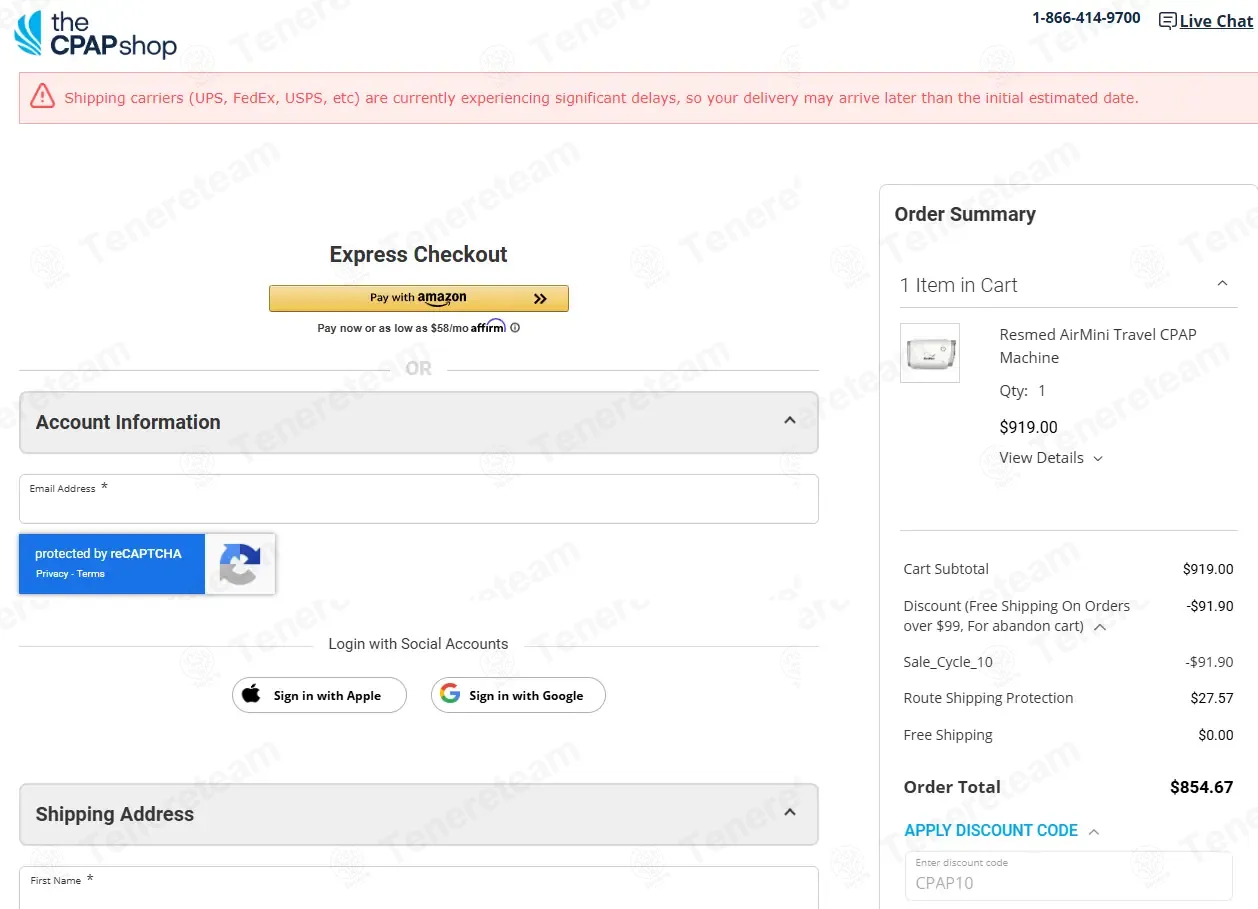Call the 1-866-414-9700 phone number

[1086, 18]
